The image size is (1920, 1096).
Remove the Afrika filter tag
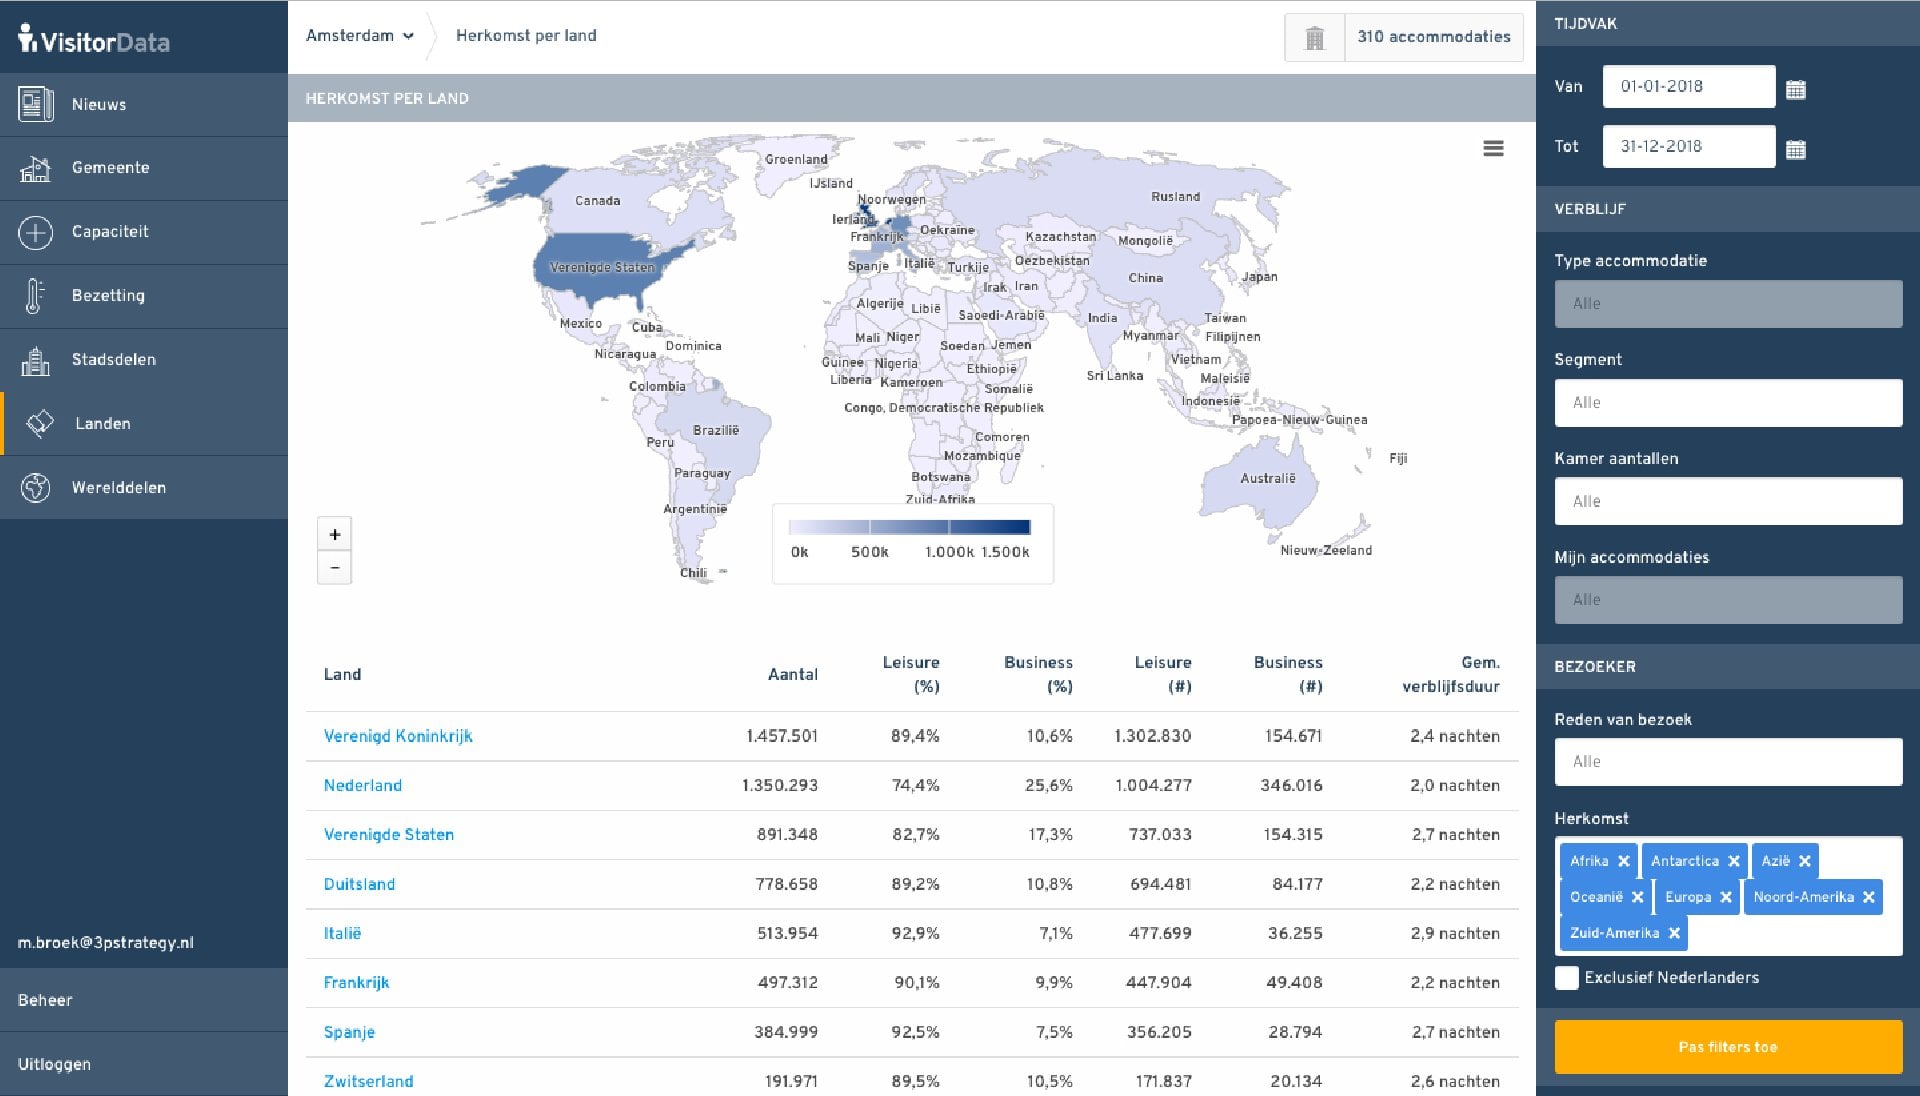[1623, 861]
